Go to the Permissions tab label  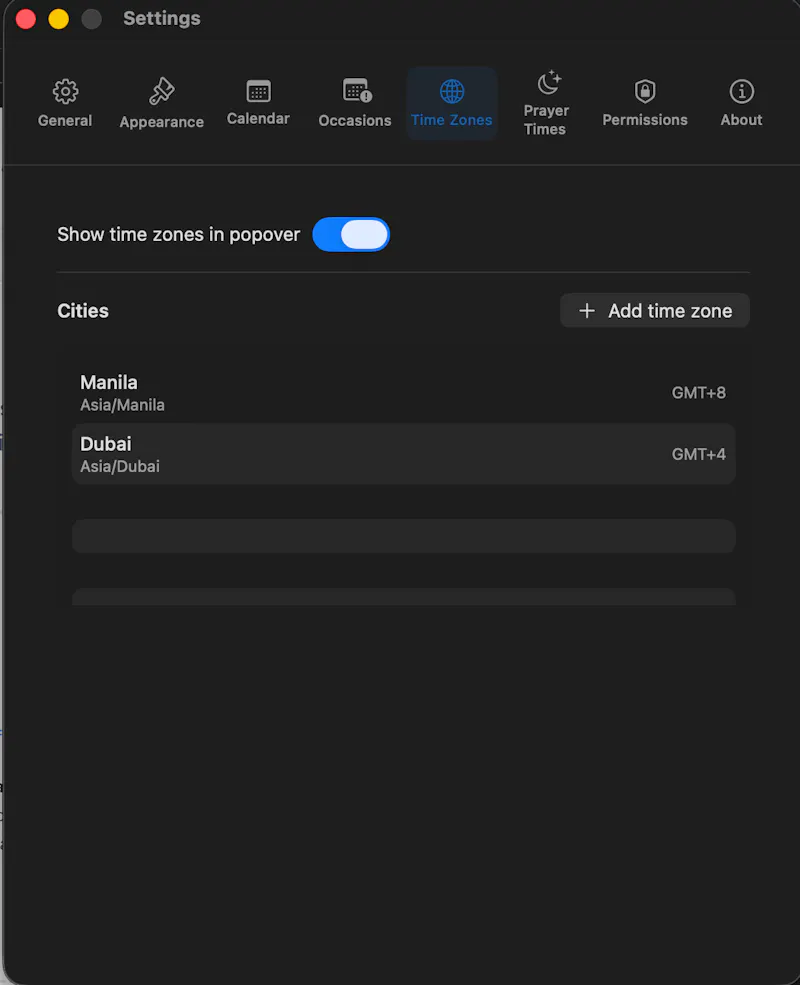(645, 120)
